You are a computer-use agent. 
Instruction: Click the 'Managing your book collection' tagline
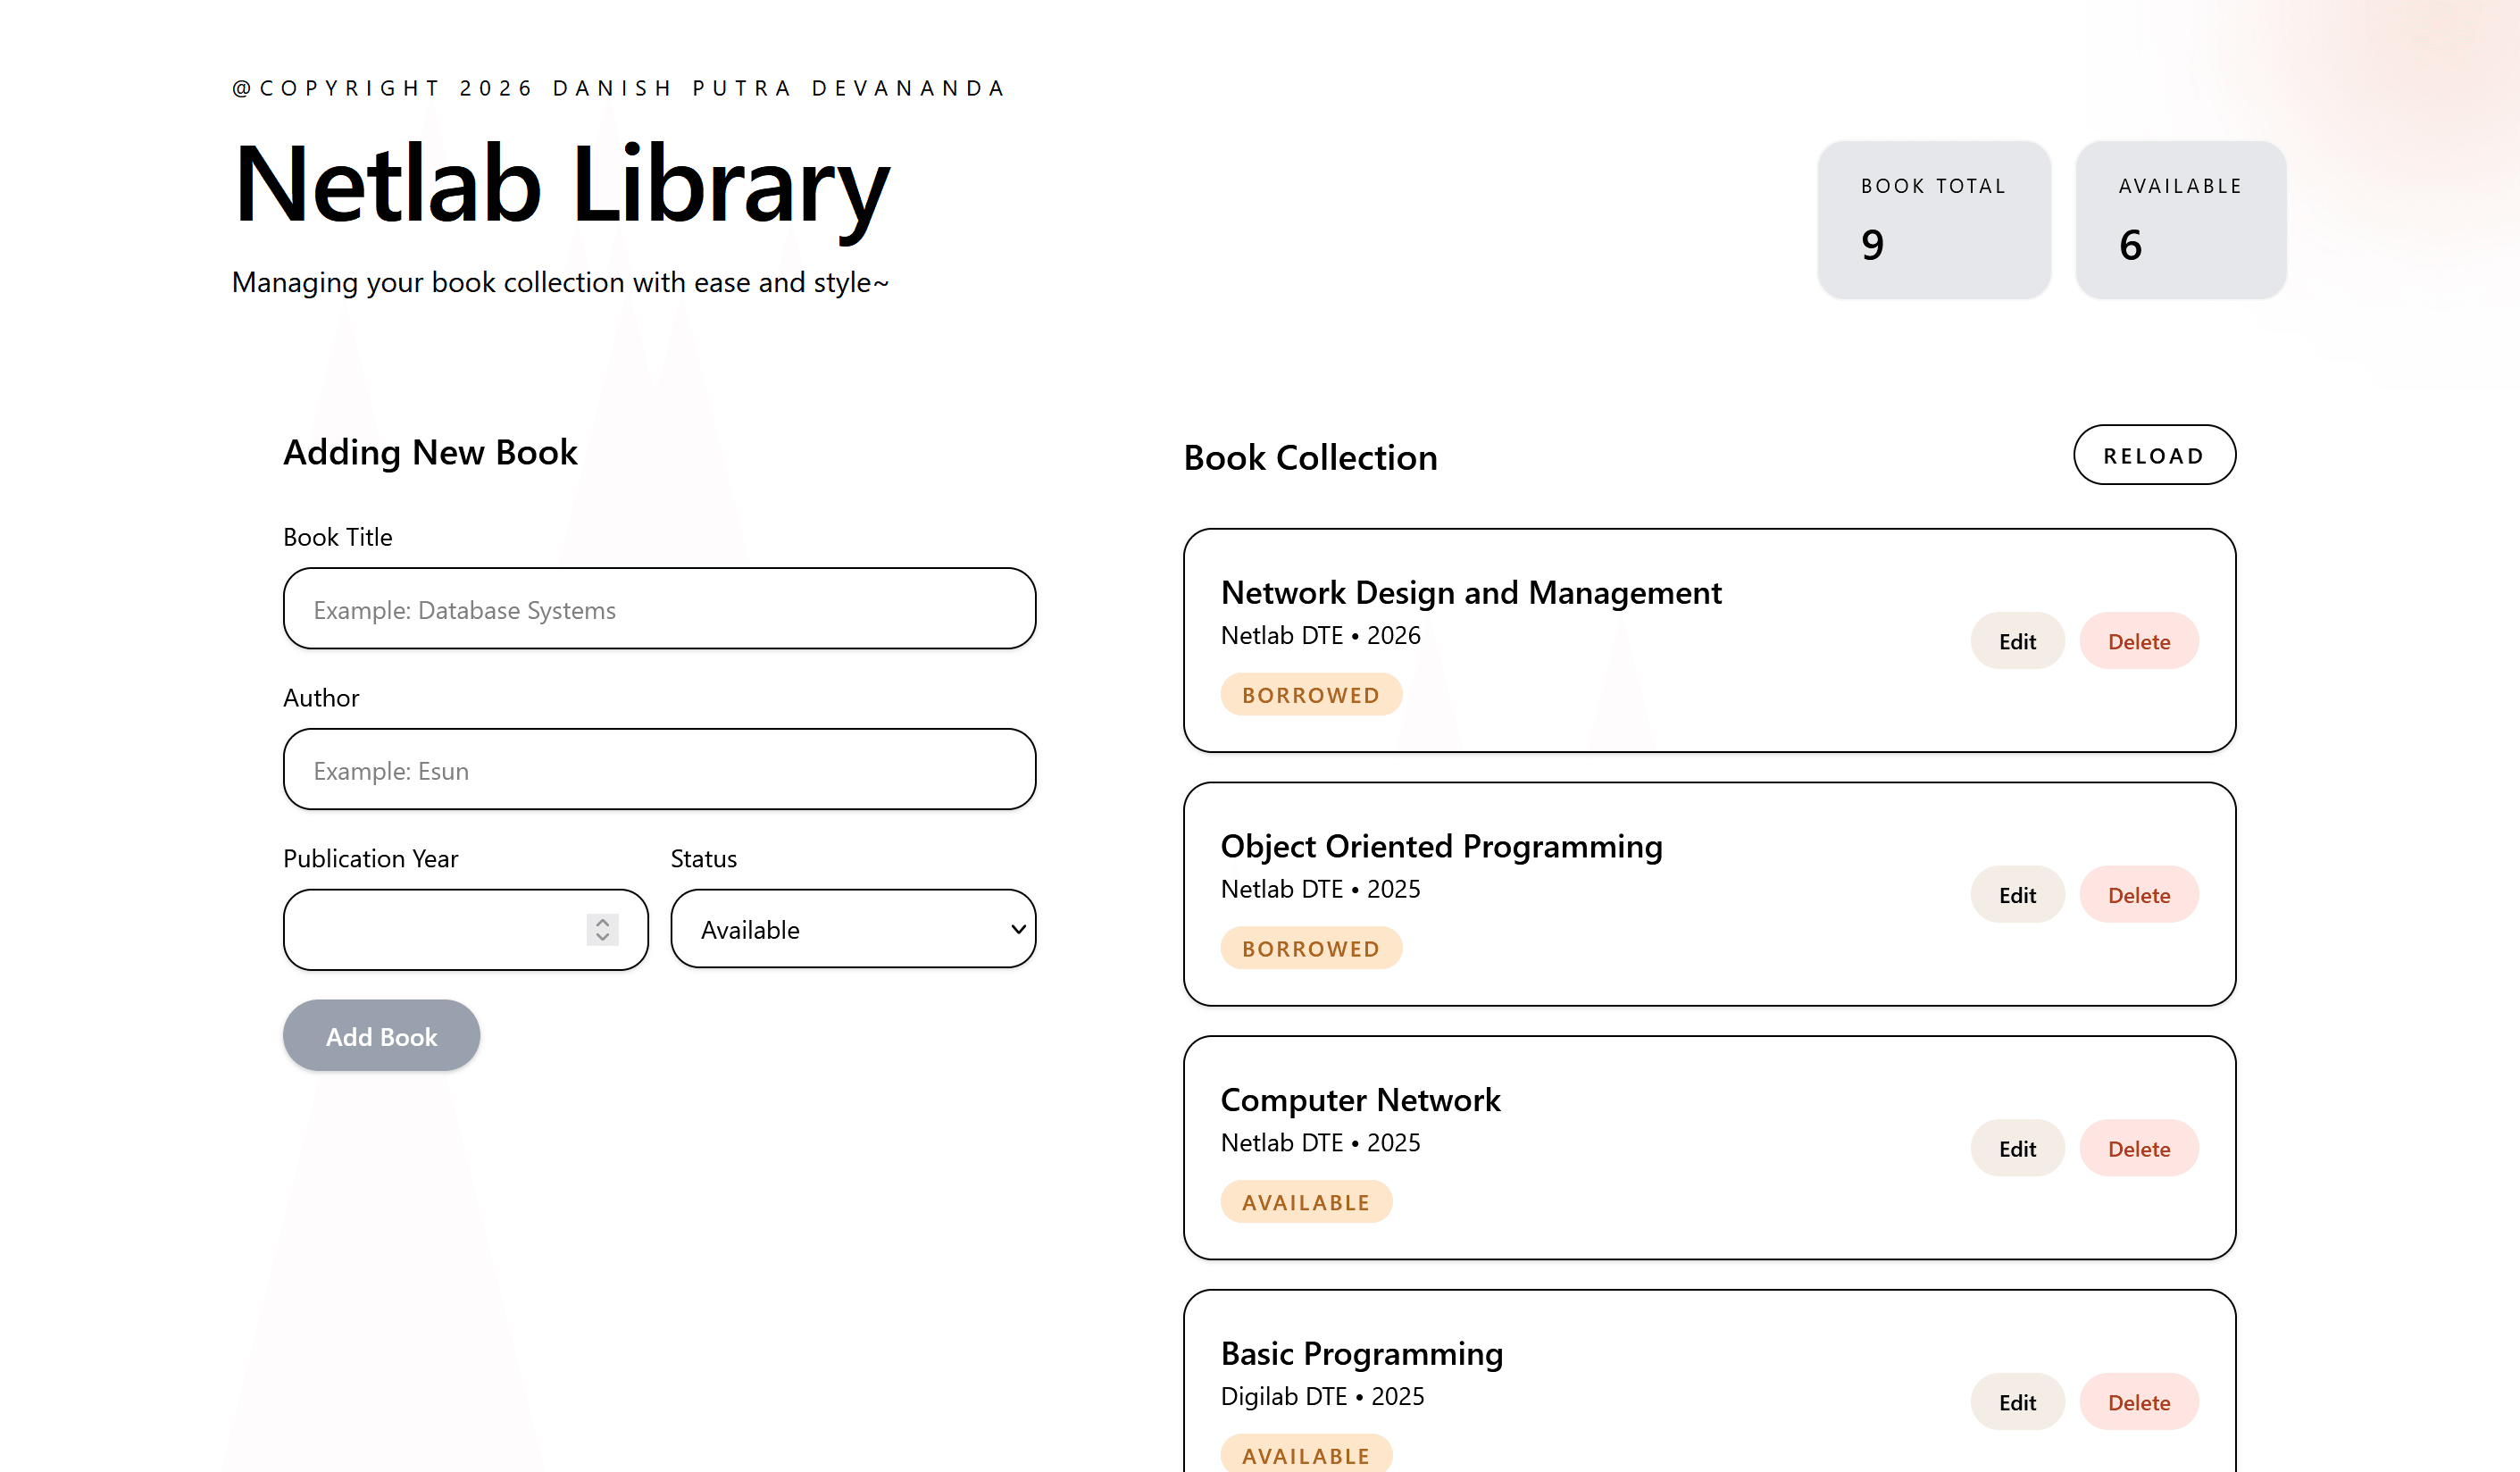[x=560, y=282]
